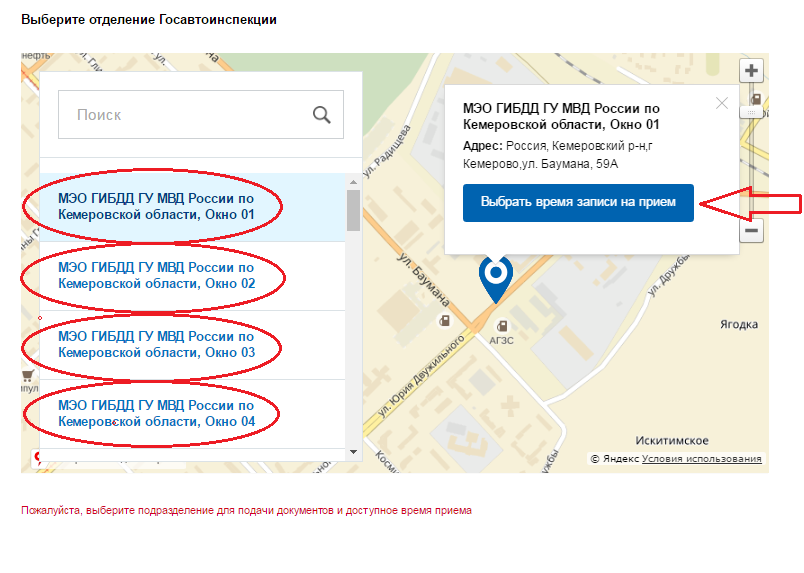
Task: Close the address popup balloon
Action: pyautogui.click(x=722, y=102)
